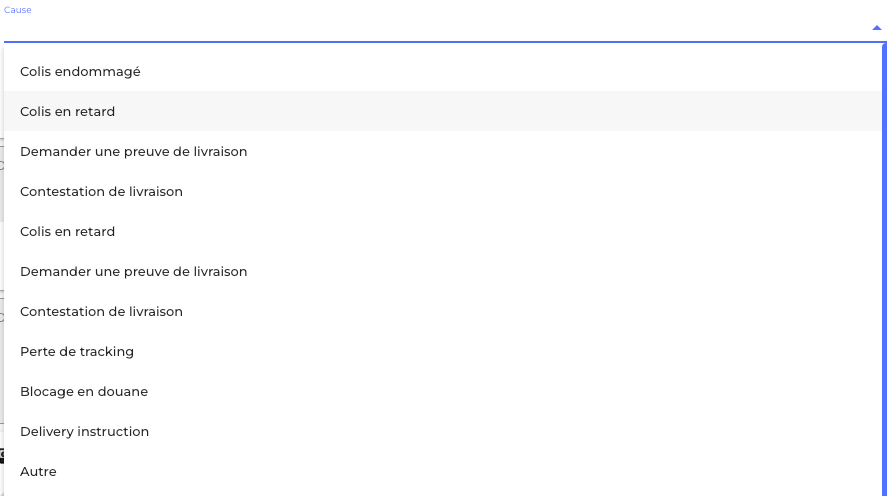The width and height of the screenshot is (887, 496).
Task: Collapse the Cause dropdown using the arrow
Action: 876,28
